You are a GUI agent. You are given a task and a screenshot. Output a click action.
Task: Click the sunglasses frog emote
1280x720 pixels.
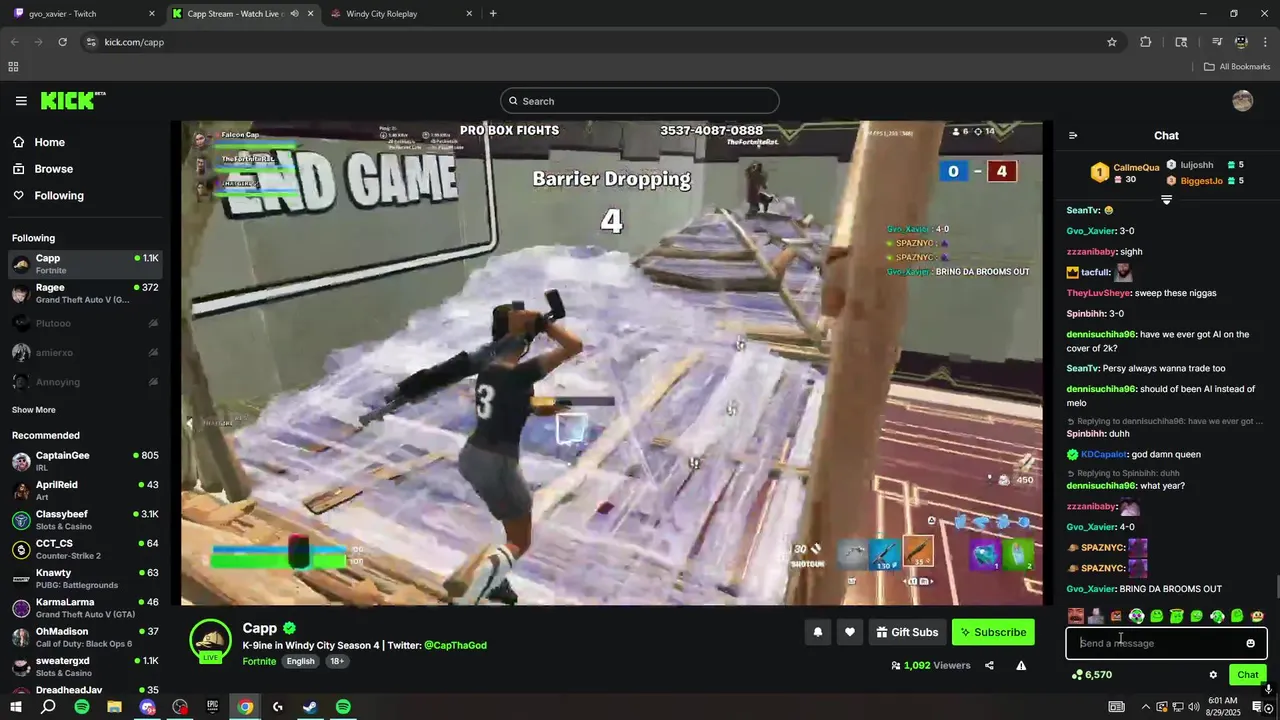(x=1136, y=616)
